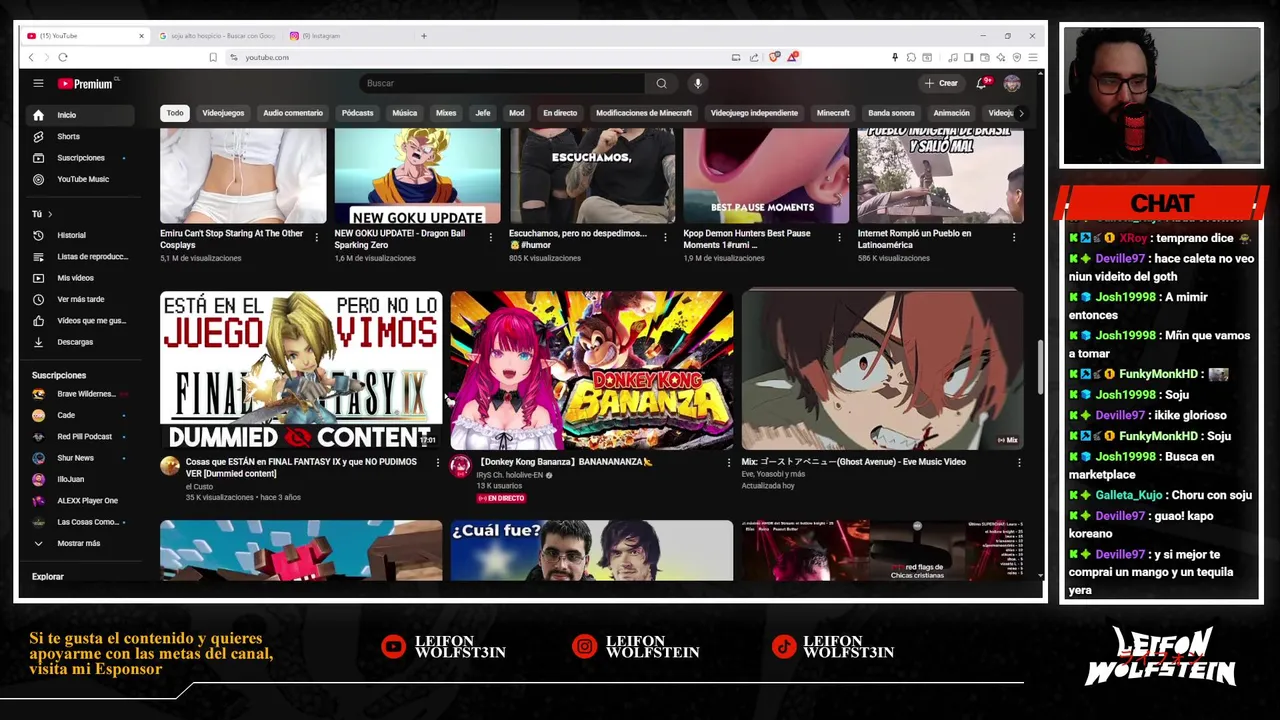Open Historial in sidebar

pyautogui.click(x=80, y=235)
